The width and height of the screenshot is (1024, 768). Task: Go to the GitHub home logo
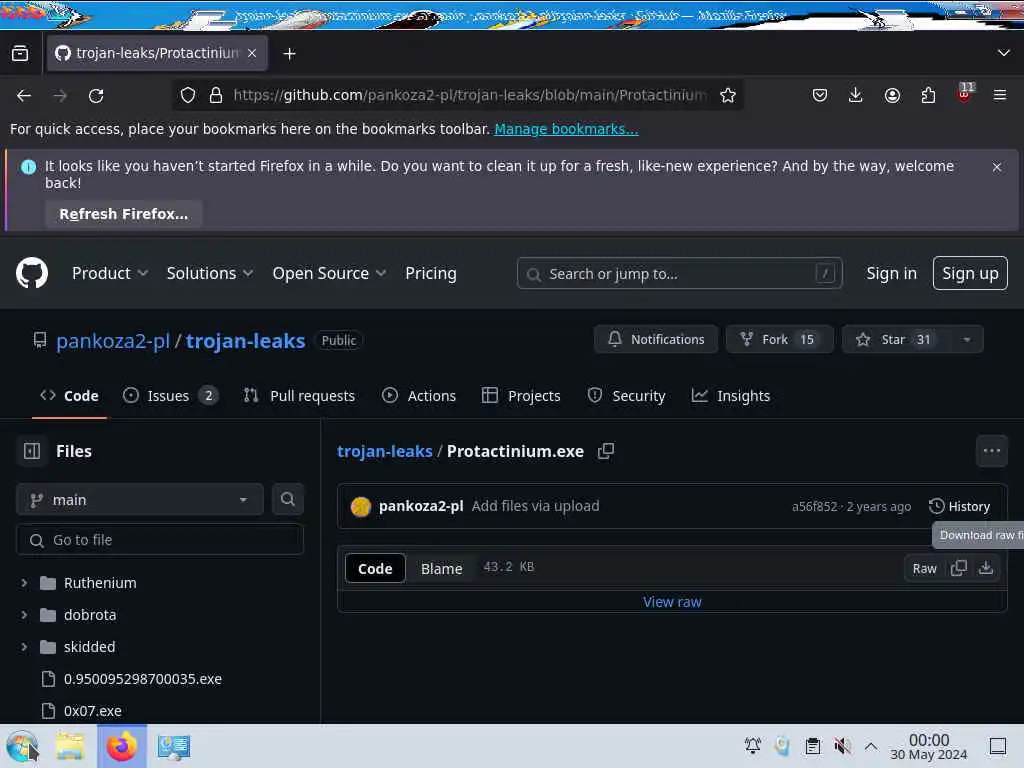(32, 273)
